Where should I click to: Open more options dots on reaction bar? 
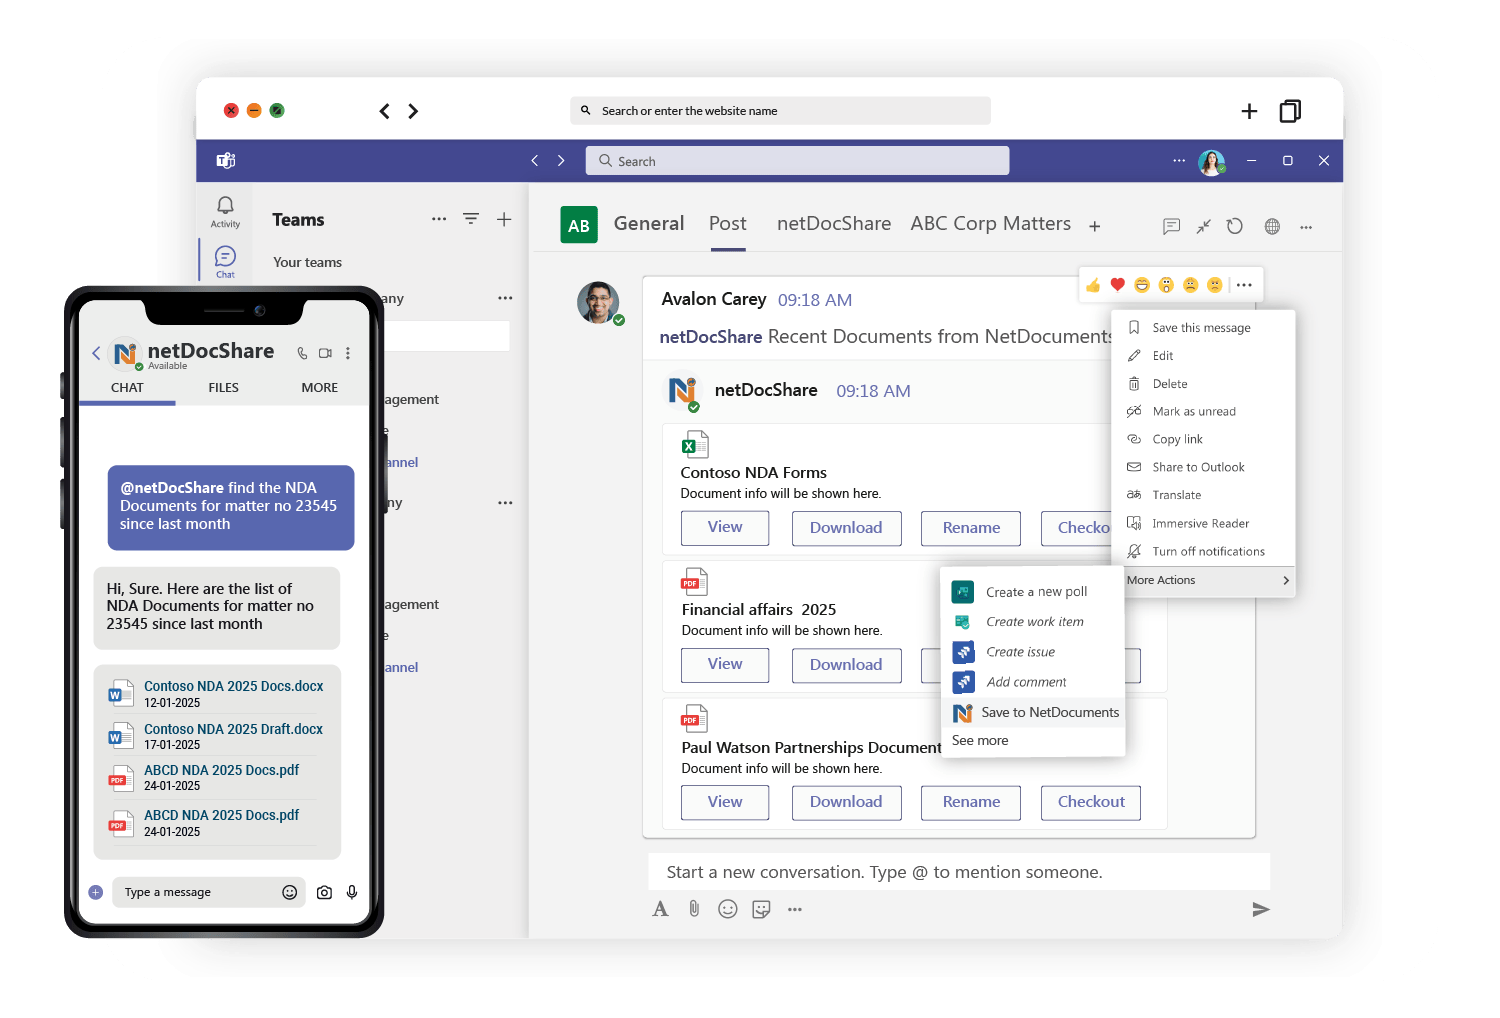[x=1244, y=285]
